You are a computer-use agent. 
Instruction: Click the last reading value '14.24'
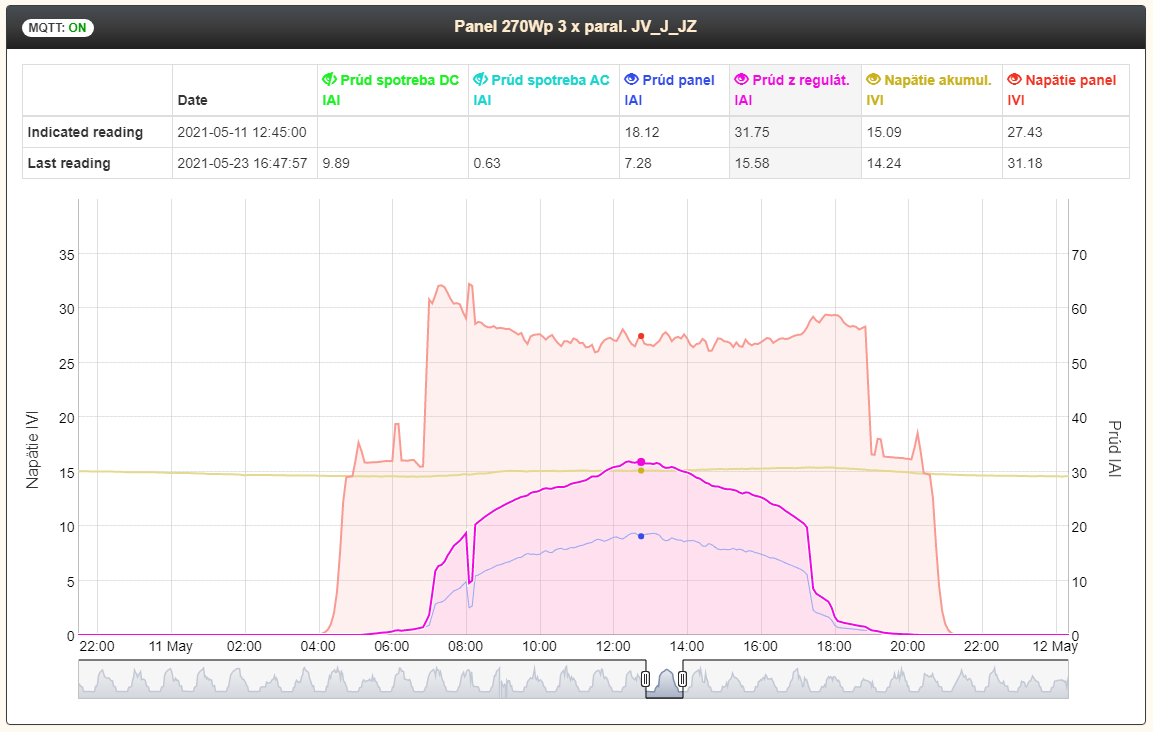click(x=884, y=163)
